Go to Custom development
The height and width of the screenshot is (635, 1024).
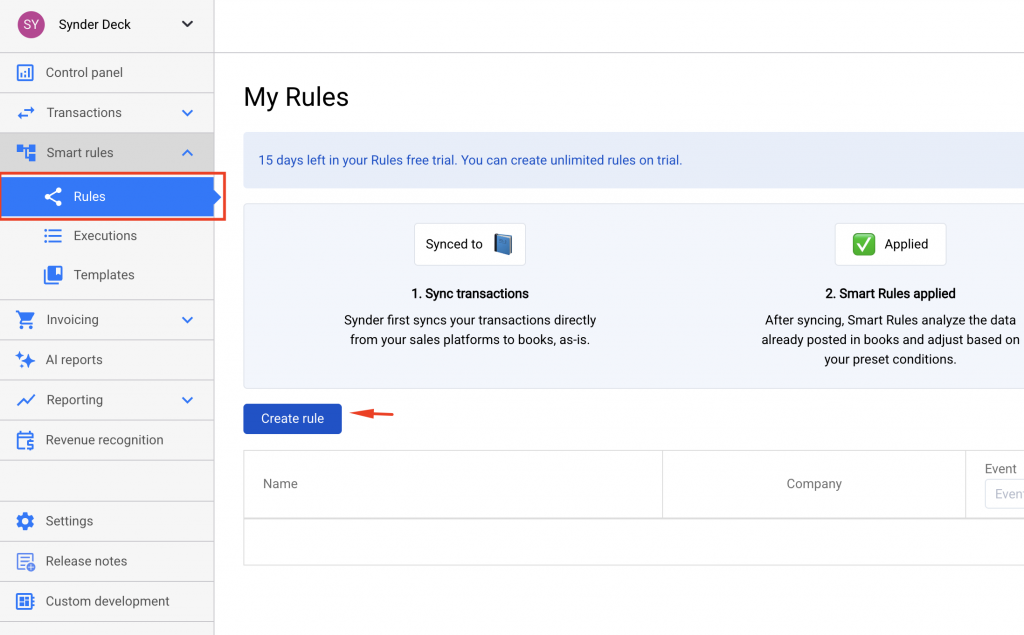pyautogui.click(x=107, y=601)
